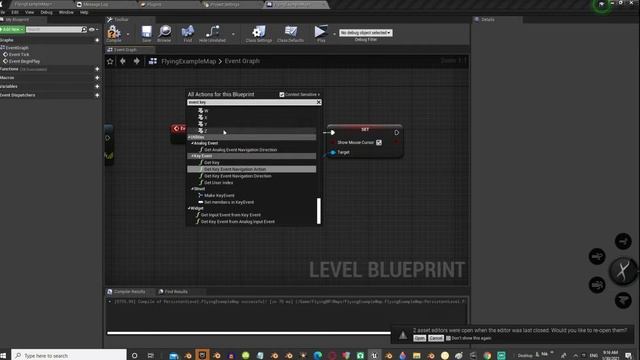This screenshot has height=360, width=640.
Task: Open the Window menu
Action: tap(66, 12)
